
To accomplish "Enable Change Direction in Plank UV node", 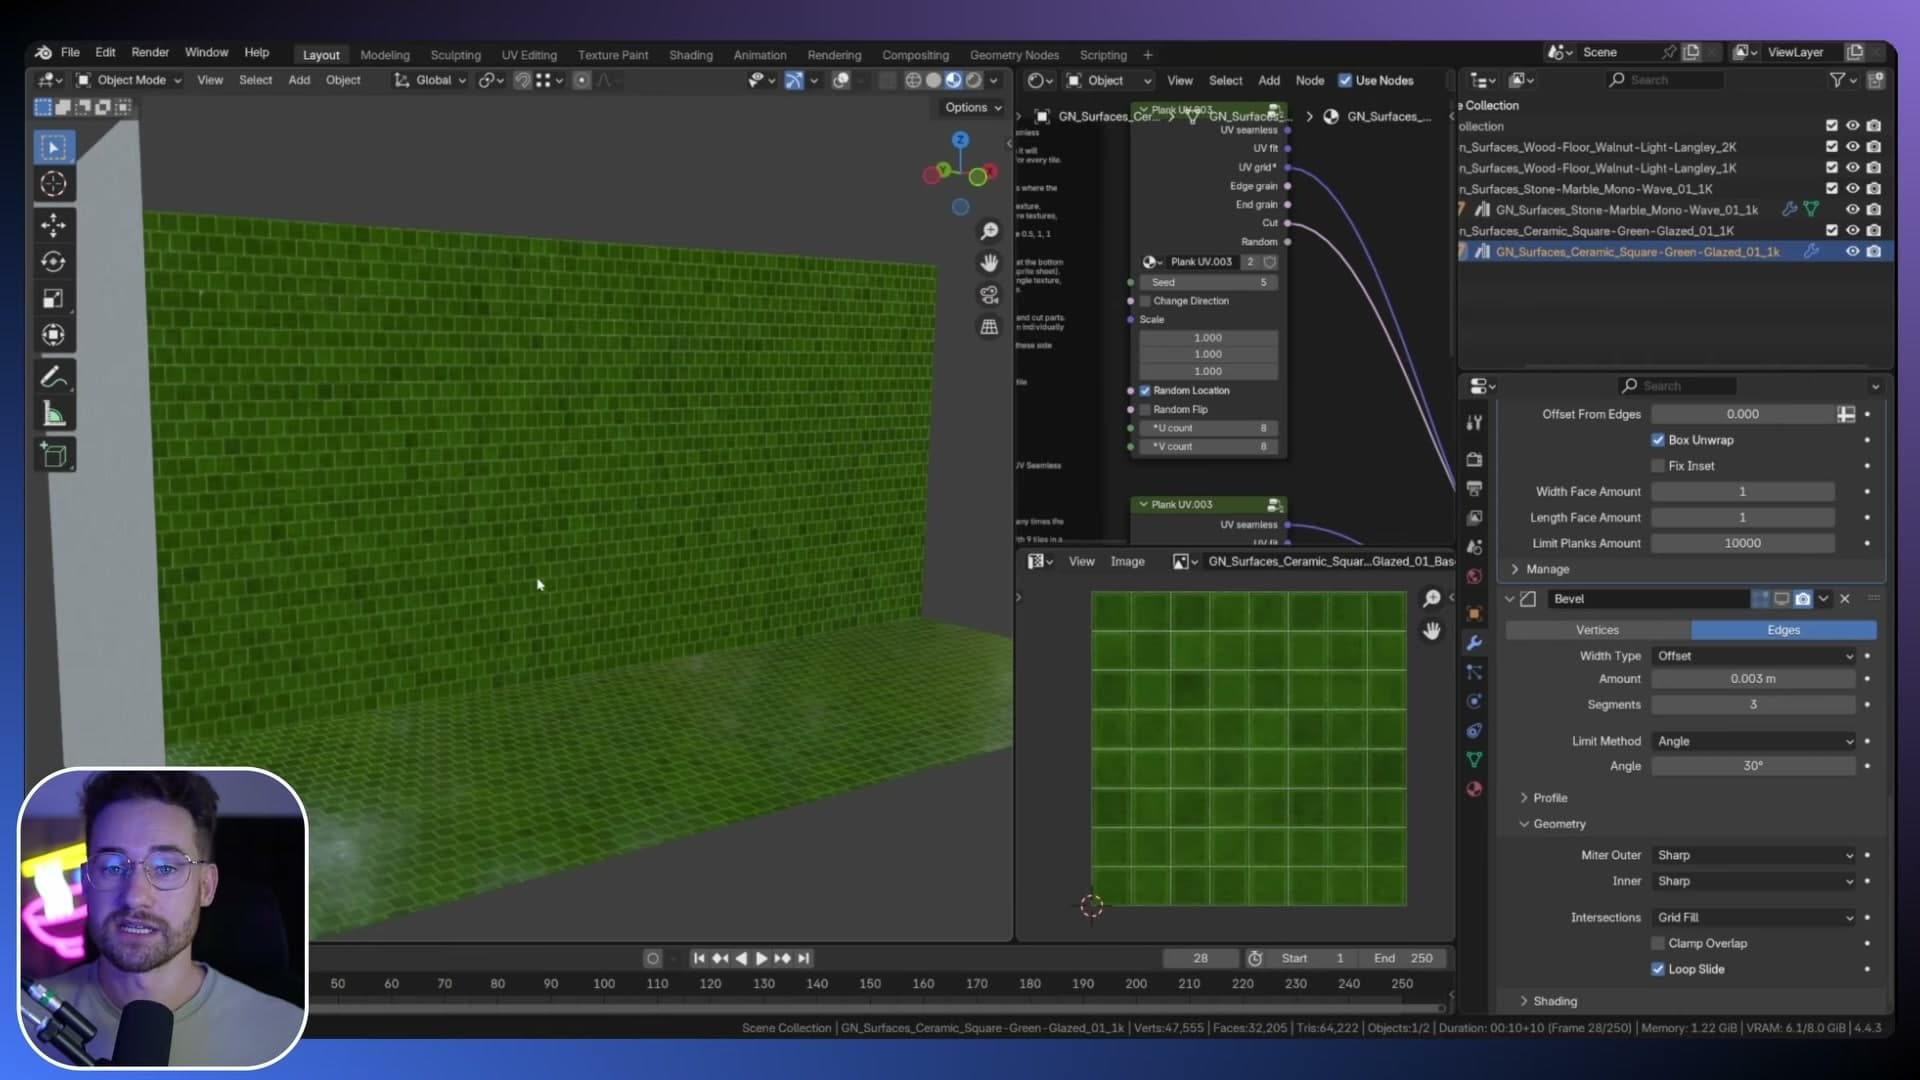I will pos(1145,301).
